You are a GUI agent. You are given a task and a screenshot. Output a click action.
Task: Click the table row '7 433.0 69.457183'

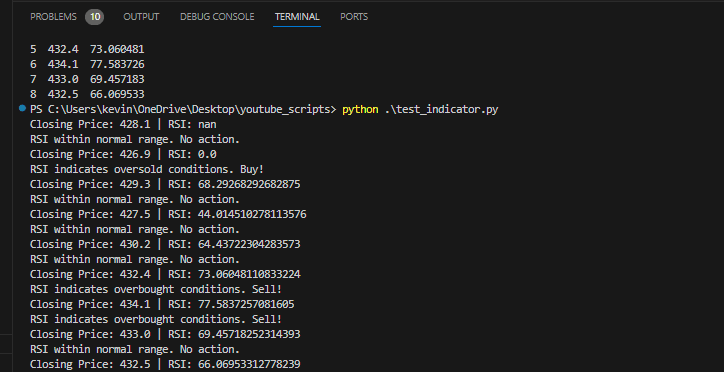[87, 79]
